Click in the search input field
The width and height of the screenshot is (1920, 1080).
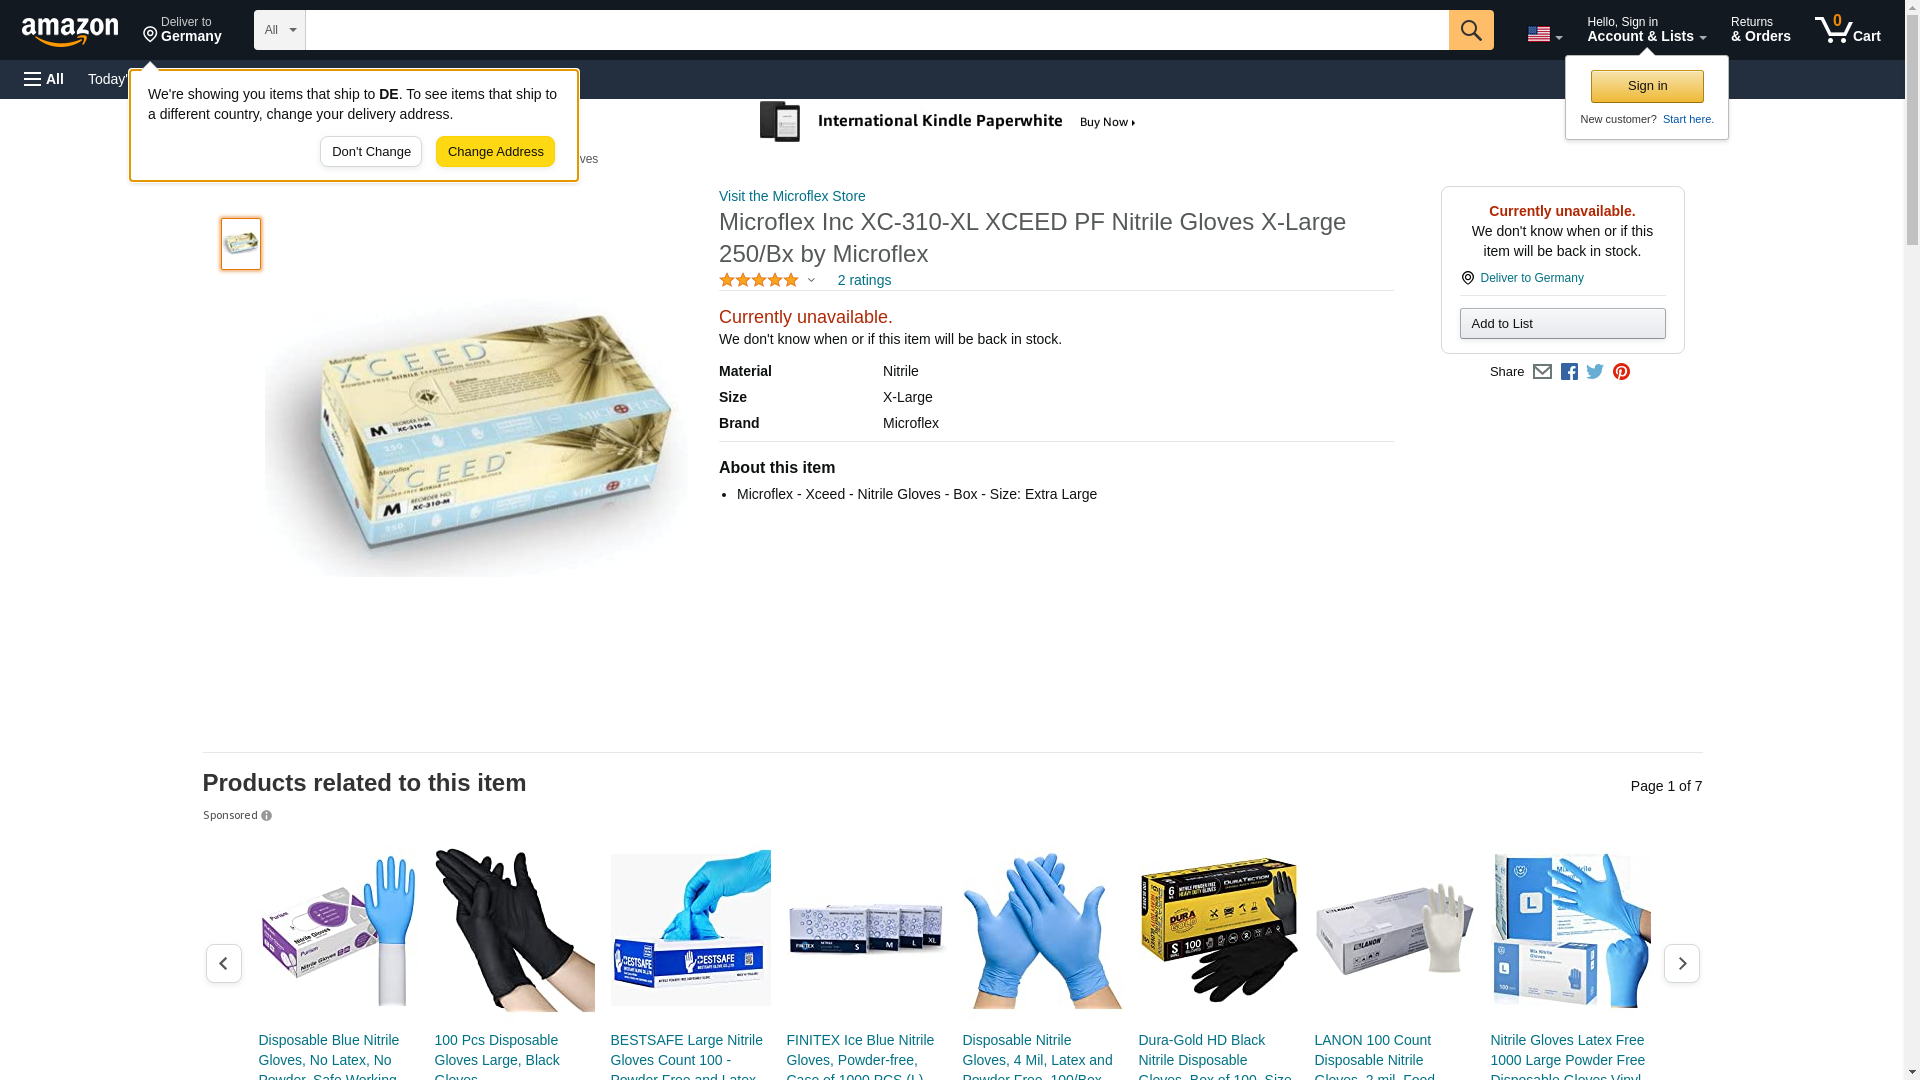click(877, 30)
